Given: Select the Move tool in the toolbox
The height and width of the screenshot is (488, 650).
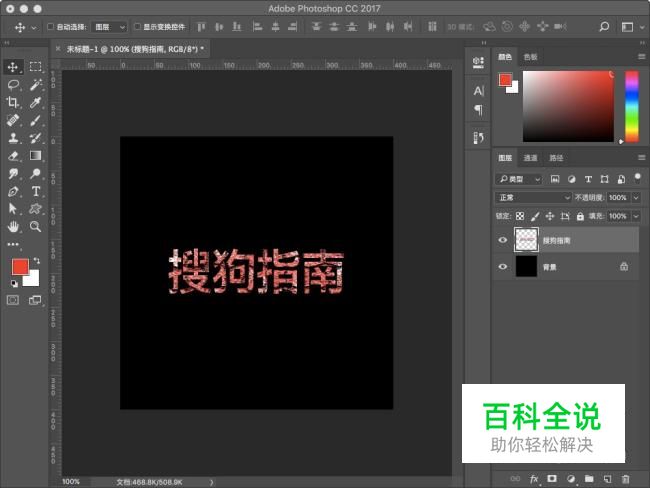Looking at the screenshot, I should point(12,67).
